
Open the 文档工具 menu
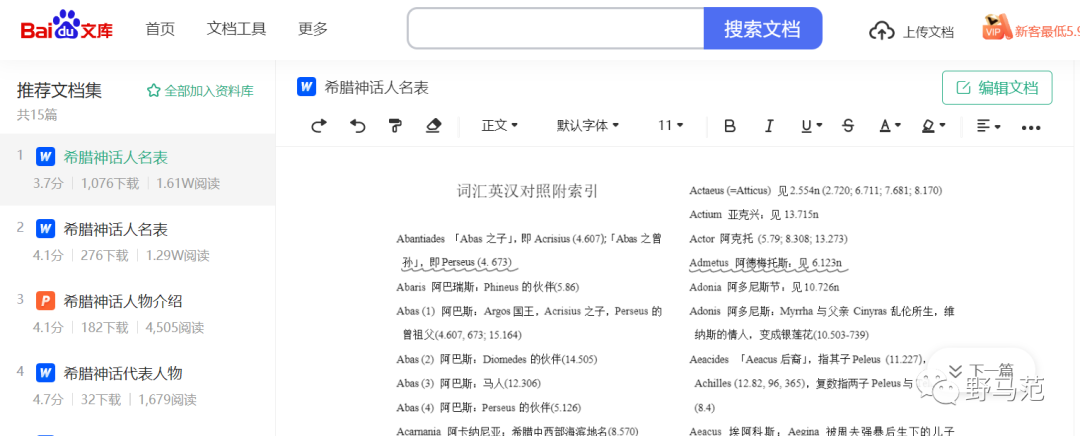pyautogui.click(x=236, y=29)
